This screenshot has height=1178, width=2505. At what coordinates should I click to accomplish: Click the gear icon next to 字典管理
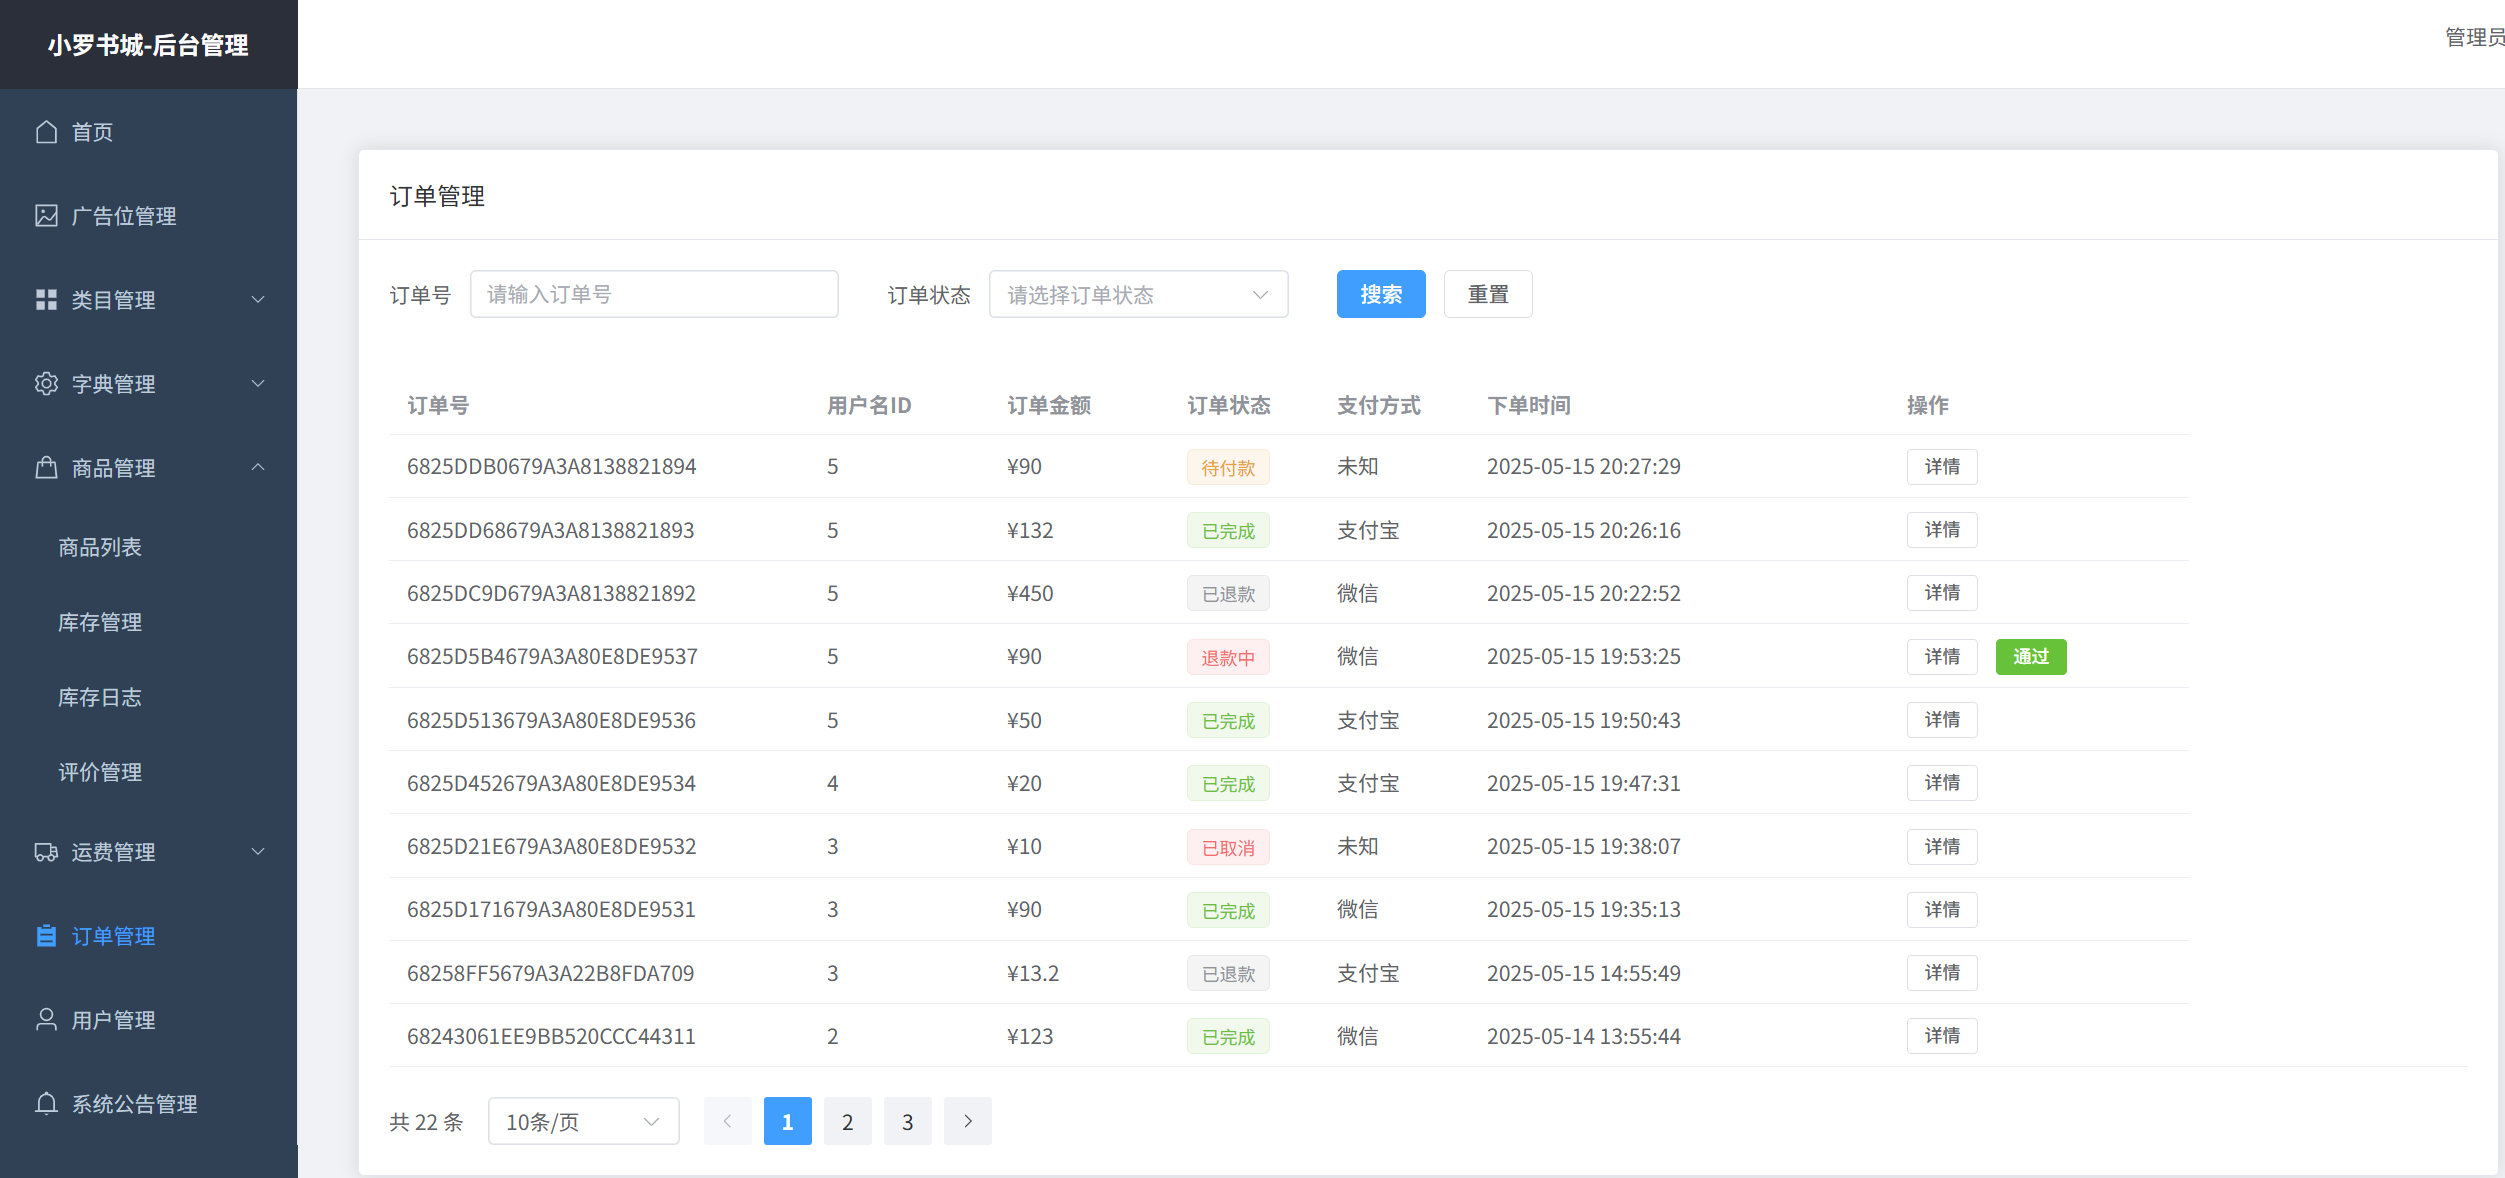pos(46,384)
